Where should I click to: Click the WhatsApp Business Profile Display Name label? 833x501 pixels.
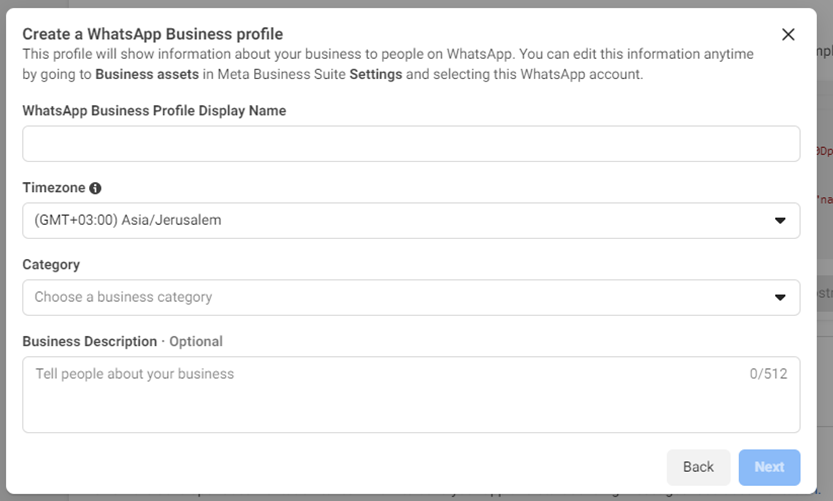point(154,111)
